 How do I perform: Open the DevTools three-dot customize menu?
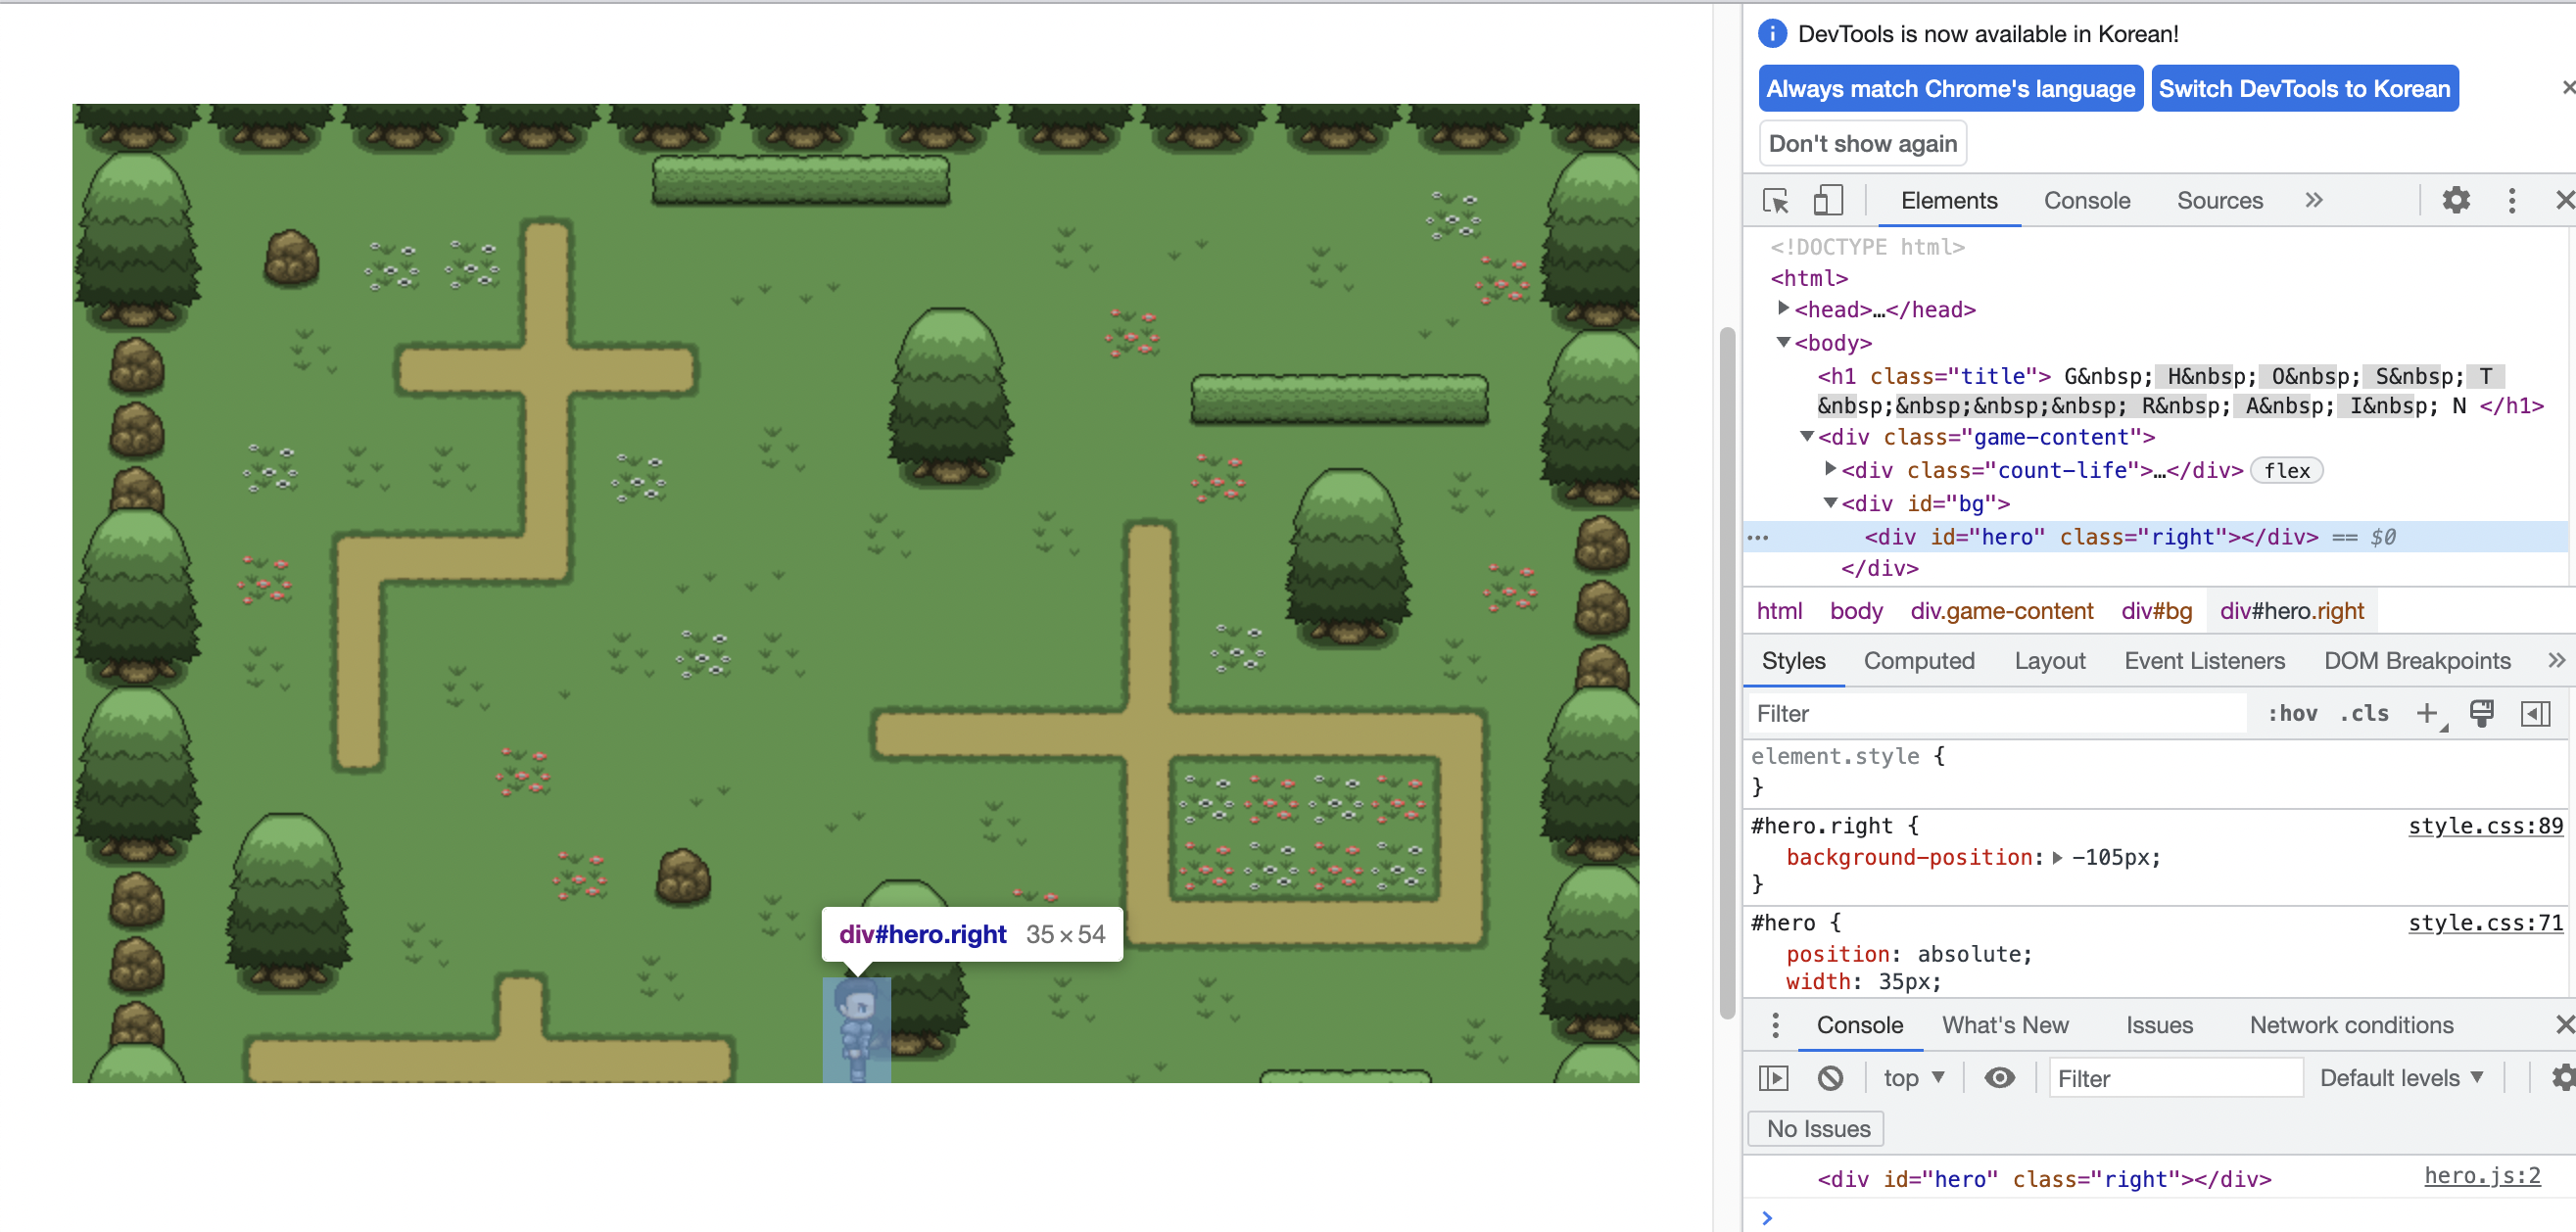(x=2511, y=200)
